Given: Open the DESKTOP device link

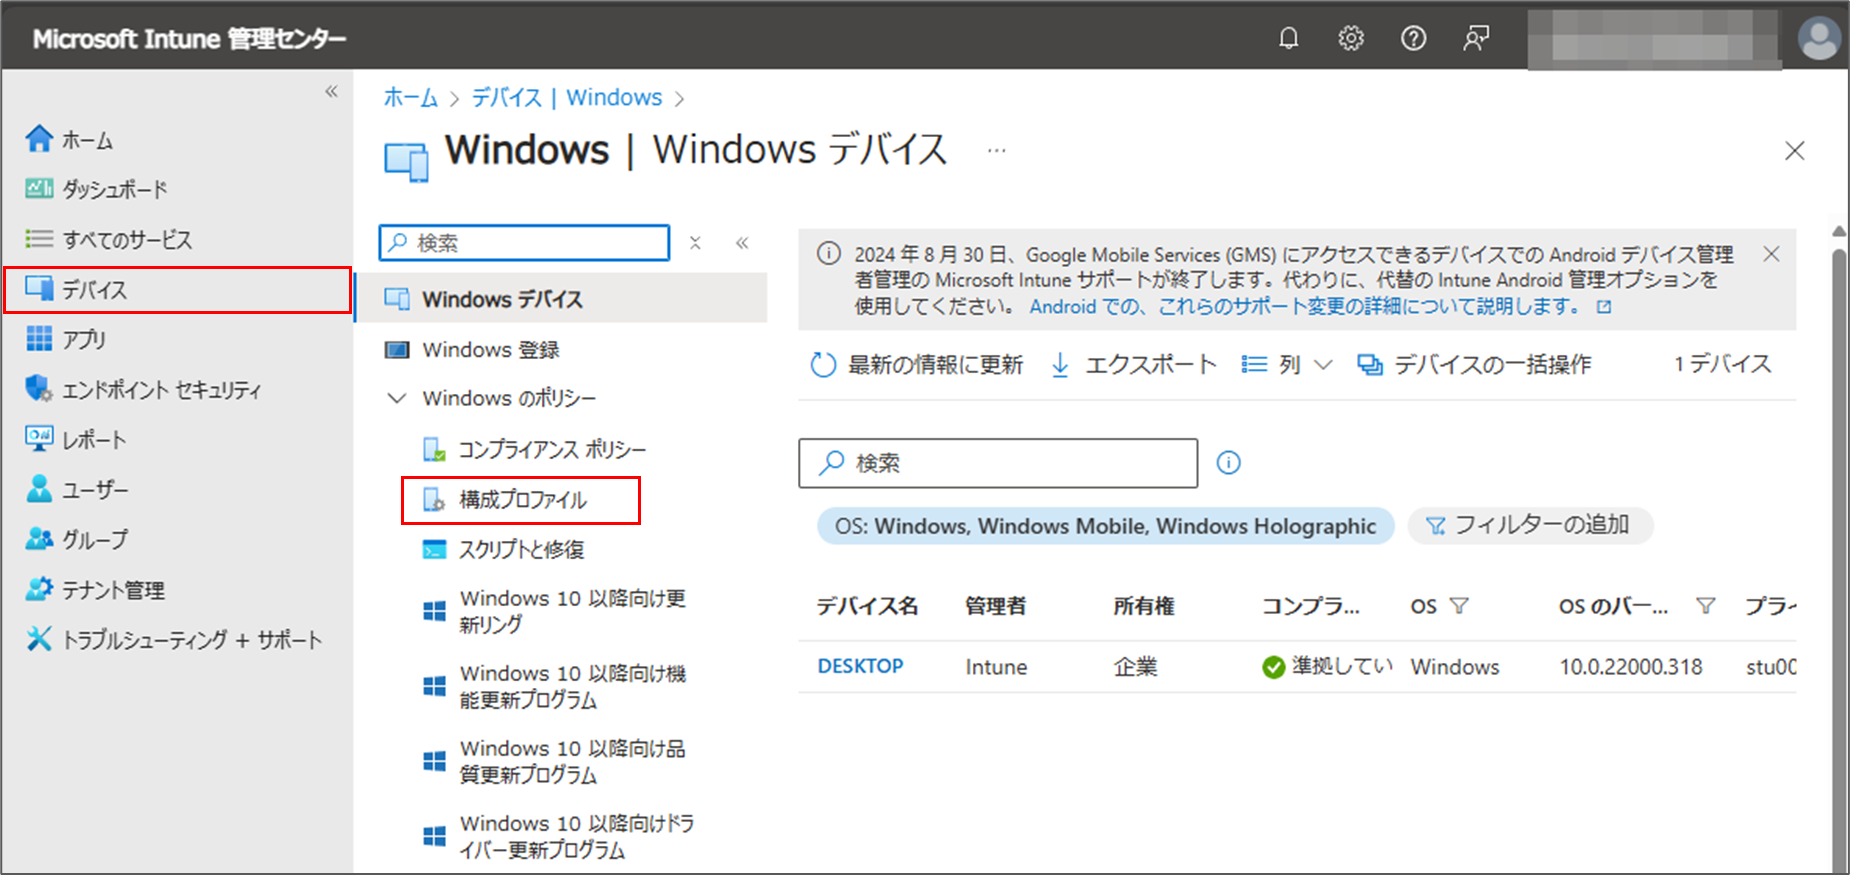Looking at the screenshot, I should tap(860, 666).
